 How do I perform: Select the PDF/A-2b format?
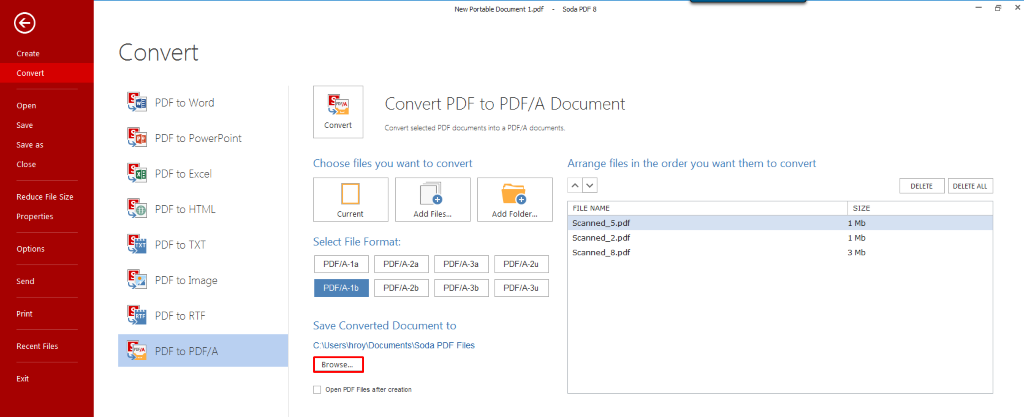point(401,288)
